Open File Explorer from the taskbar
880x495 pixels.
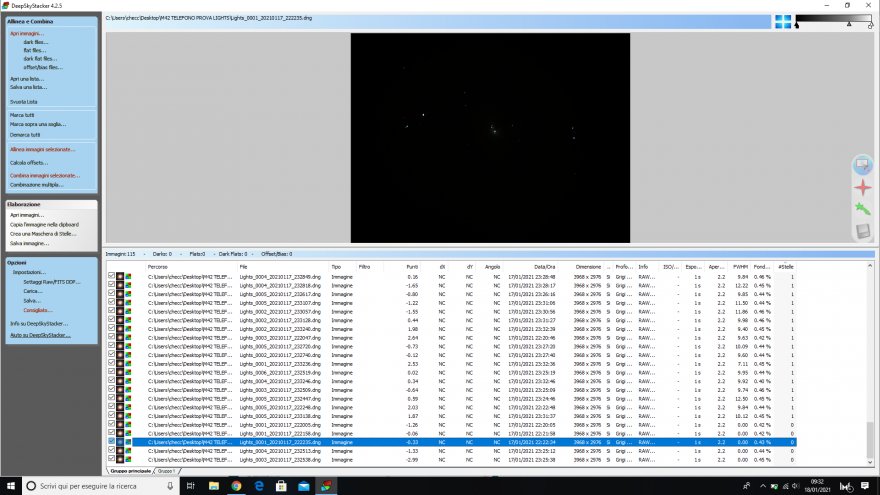coord(214,485)
